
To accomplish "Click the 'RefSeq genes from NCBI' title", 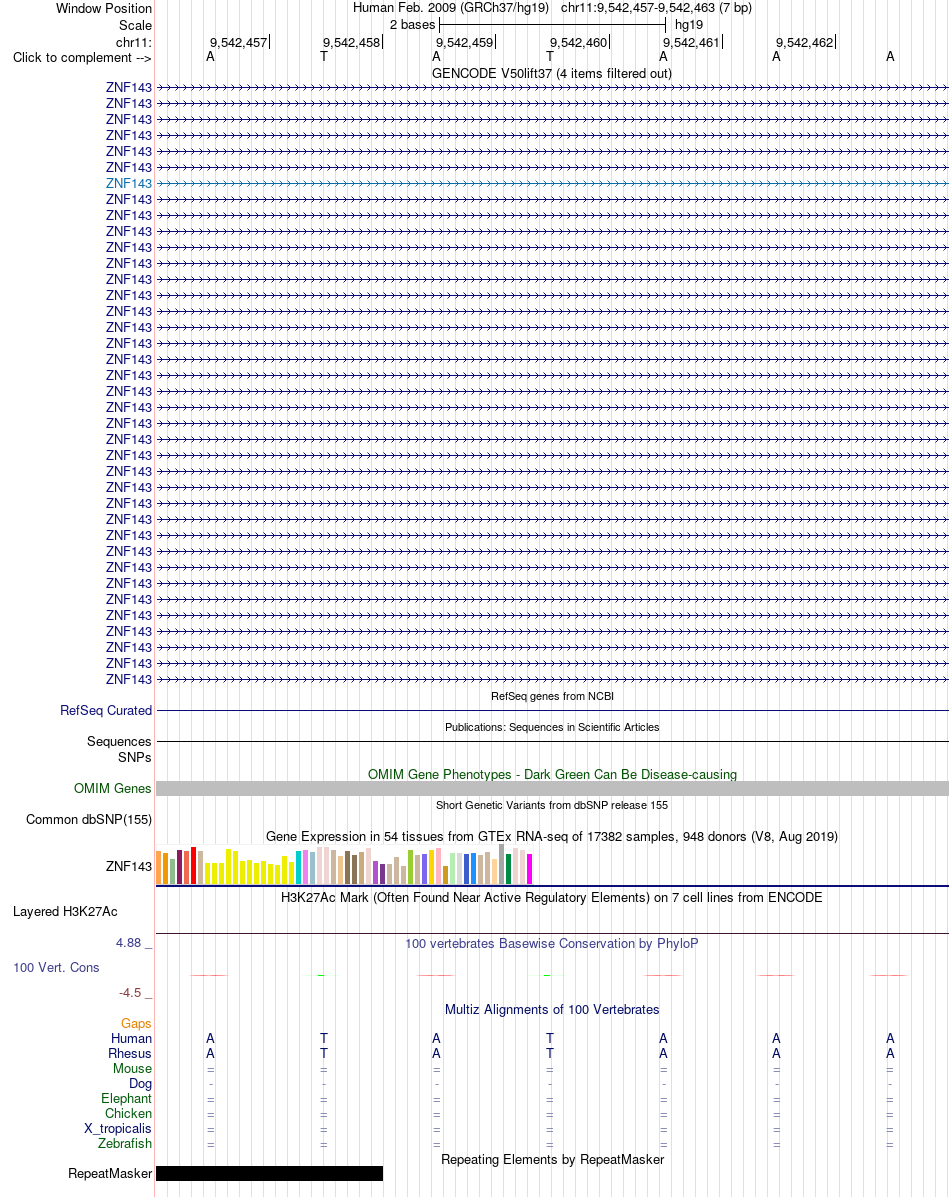I will [552, 696].
